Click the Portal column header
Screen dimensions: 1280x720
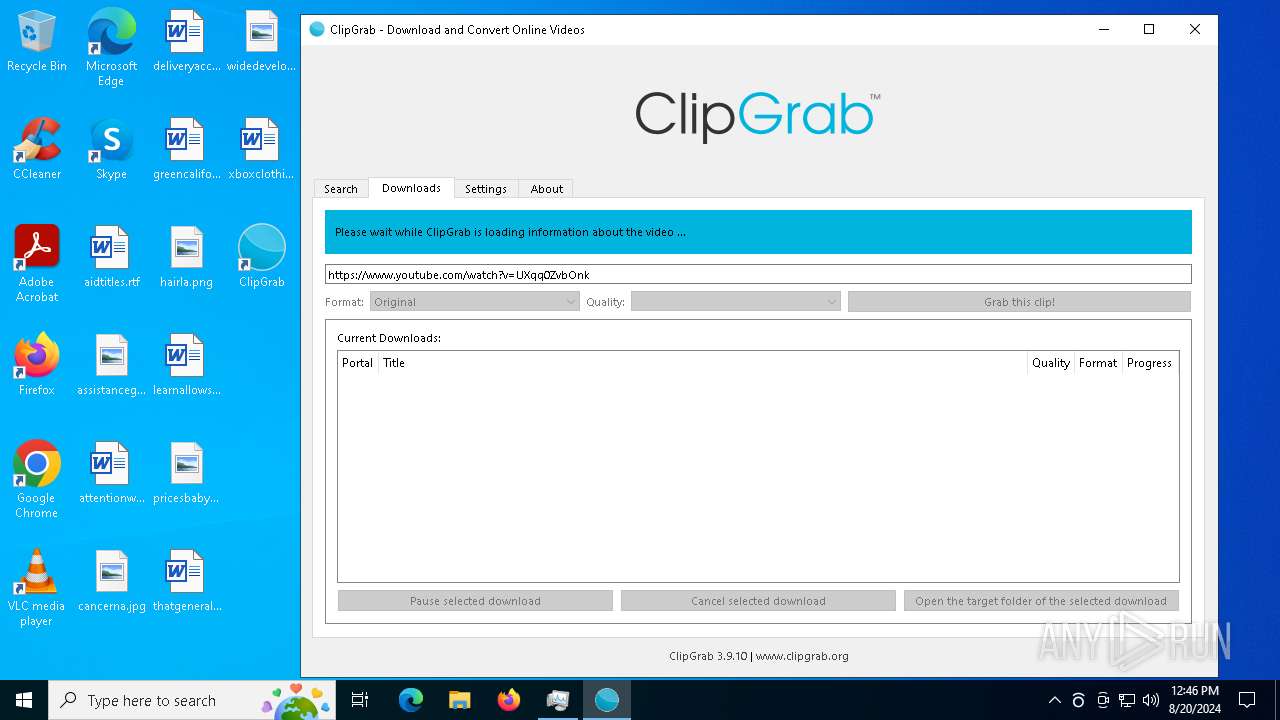pyautogui.click(x=357, y=363)
